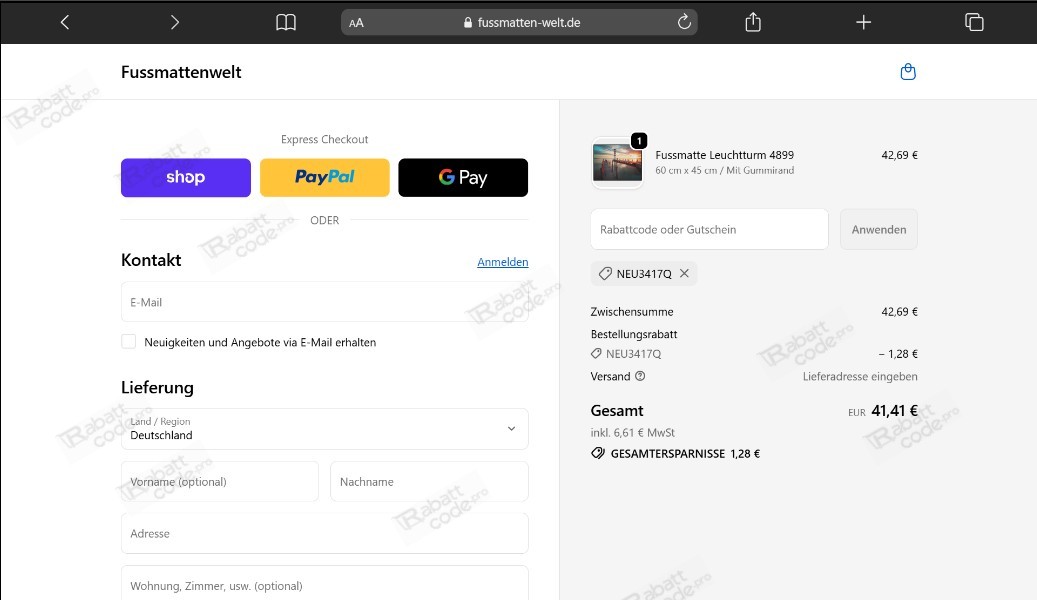Open a new browser tab
This screenshot has width=1037, height=600.
863,21
